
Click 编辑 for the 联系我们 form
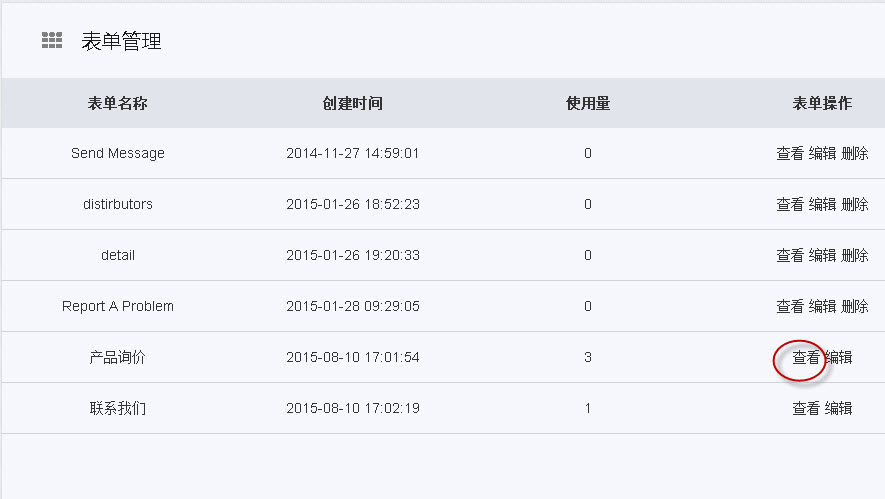pyautogui.click(x=839, y=409)
